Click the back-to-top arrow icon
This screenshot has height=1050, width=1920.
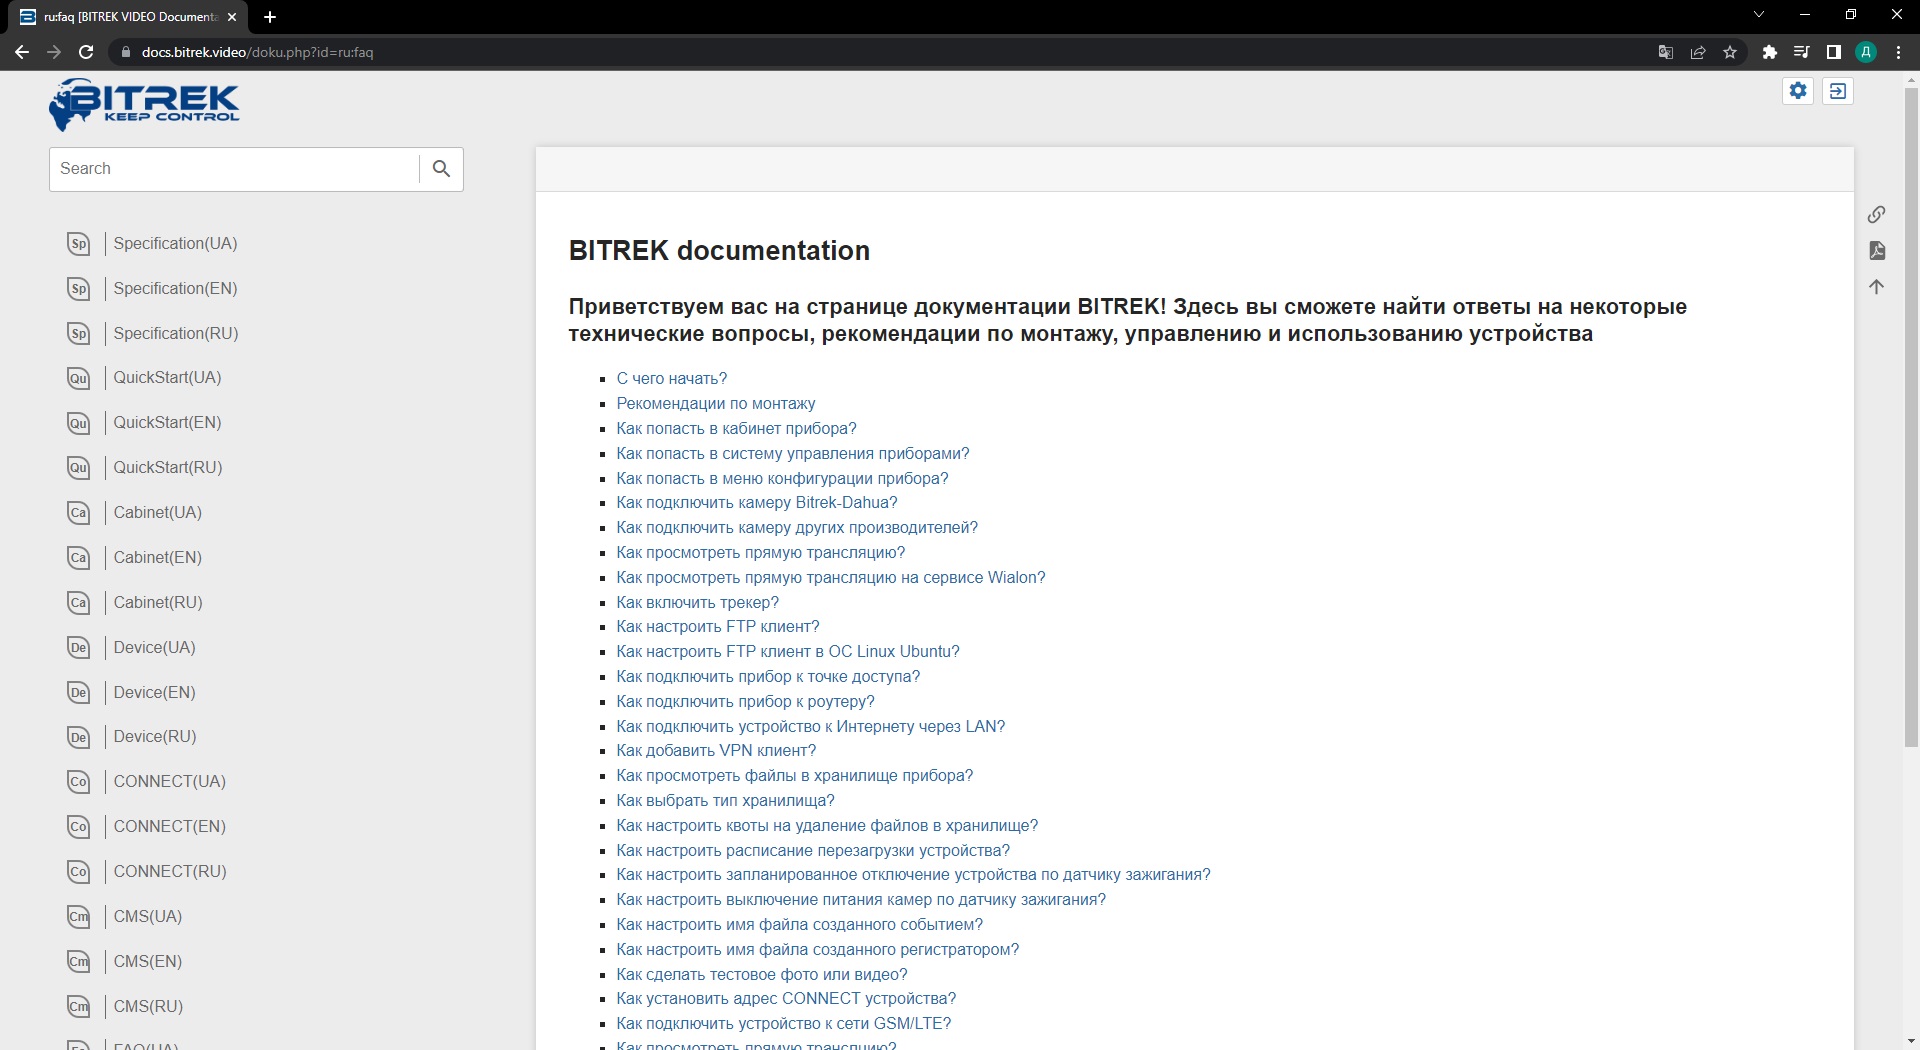click(x=1876, y=287)
